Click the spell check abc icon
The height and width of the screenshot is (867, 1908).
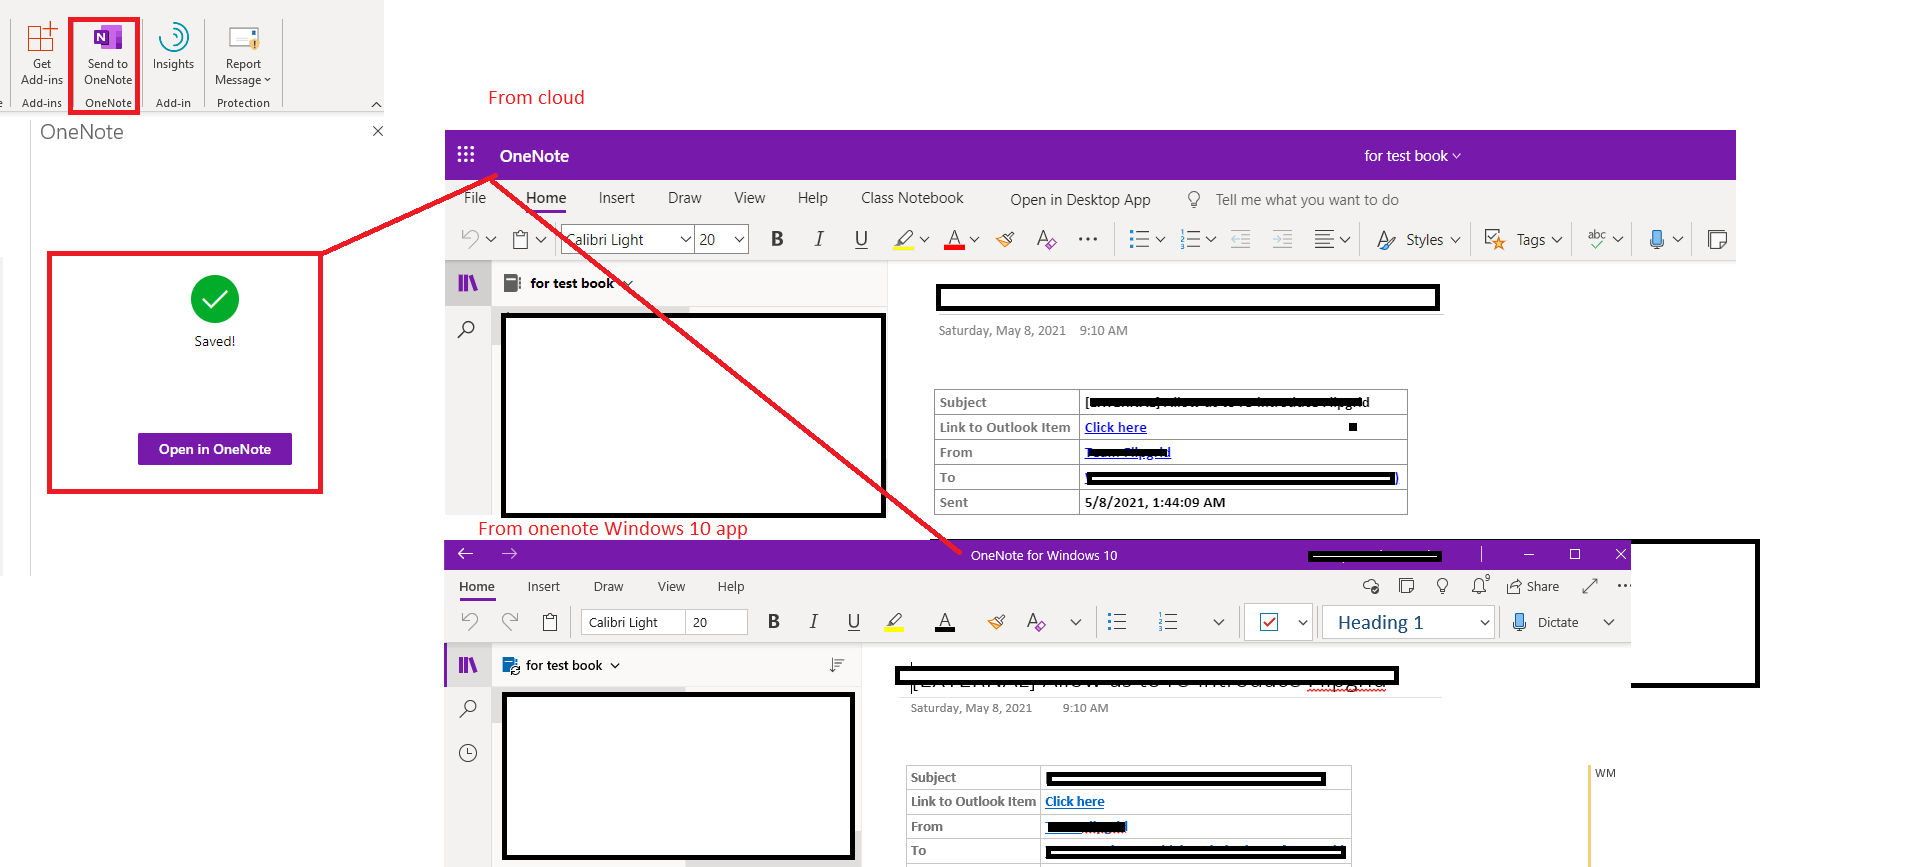click(x=1597, y=239)
